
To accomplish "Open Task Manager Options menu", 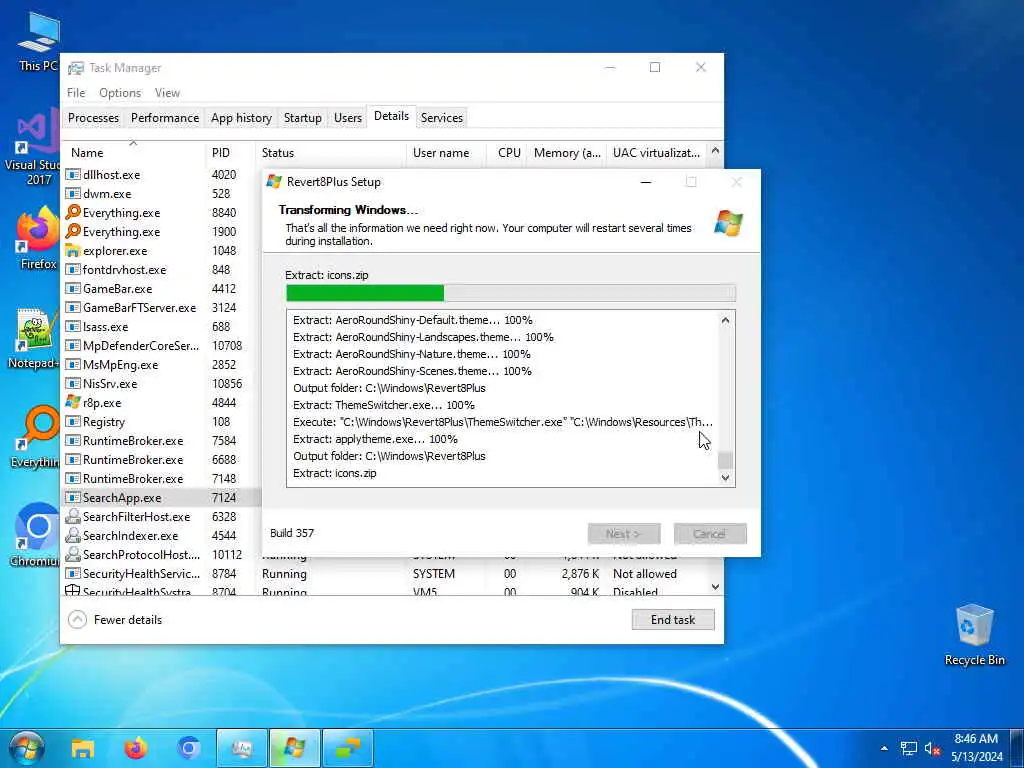I will click(x=120, y=93).
